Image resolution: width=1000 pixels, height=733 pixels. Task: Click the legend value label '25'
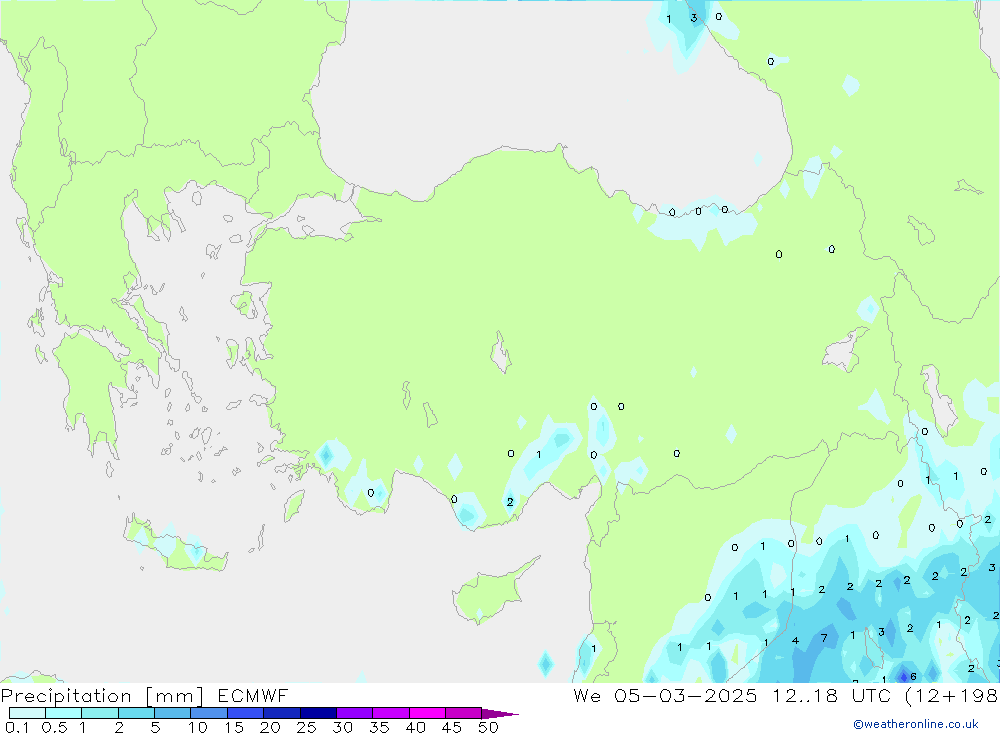click(x=306, y=727)
